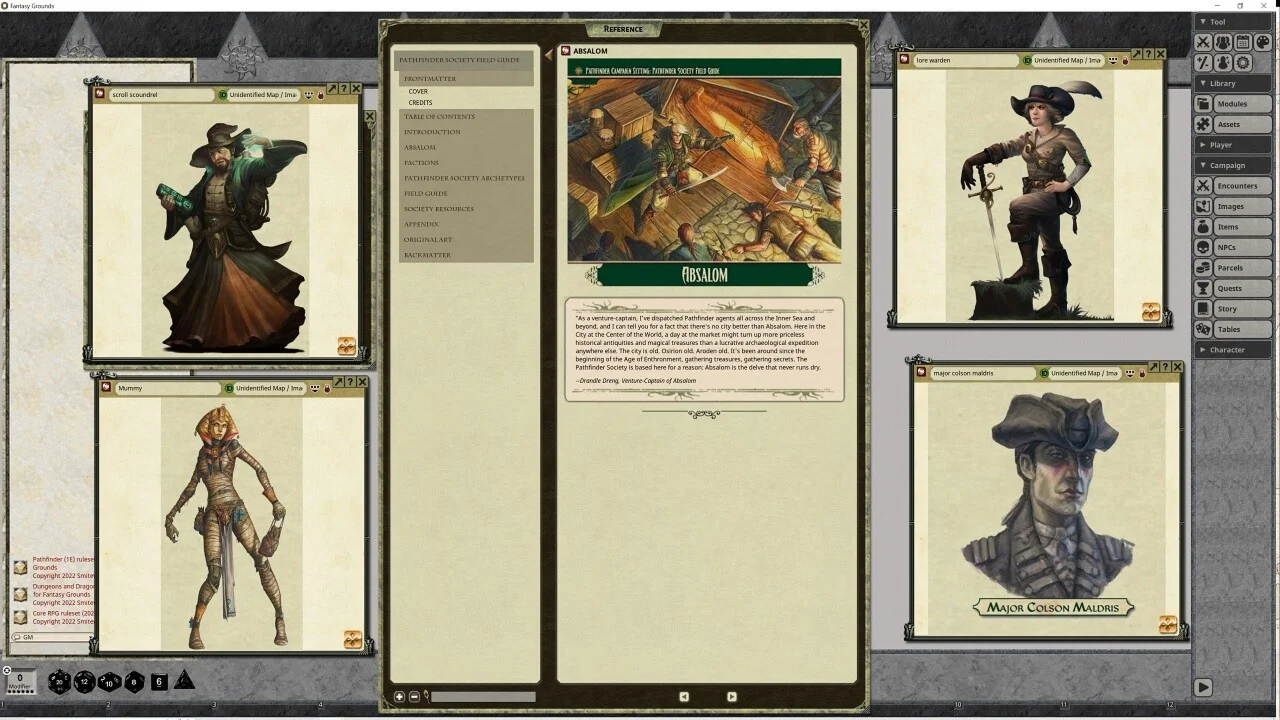Image resolution: width=1280 pixels, height=720 pixels.
Task: Open the modifiers plus-minus tool icon
Action: 1204,62
